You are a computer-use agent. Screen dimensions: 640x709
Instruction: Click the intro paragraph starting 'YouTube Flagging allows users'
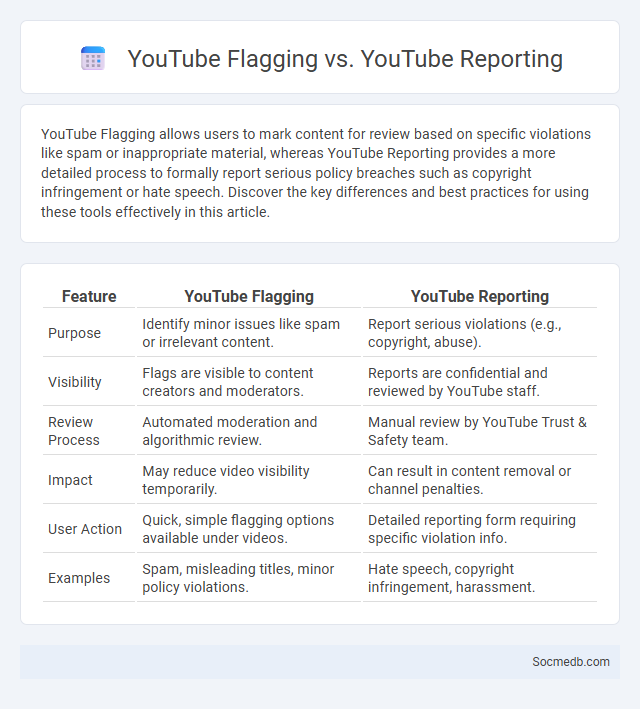pos(316,173)
